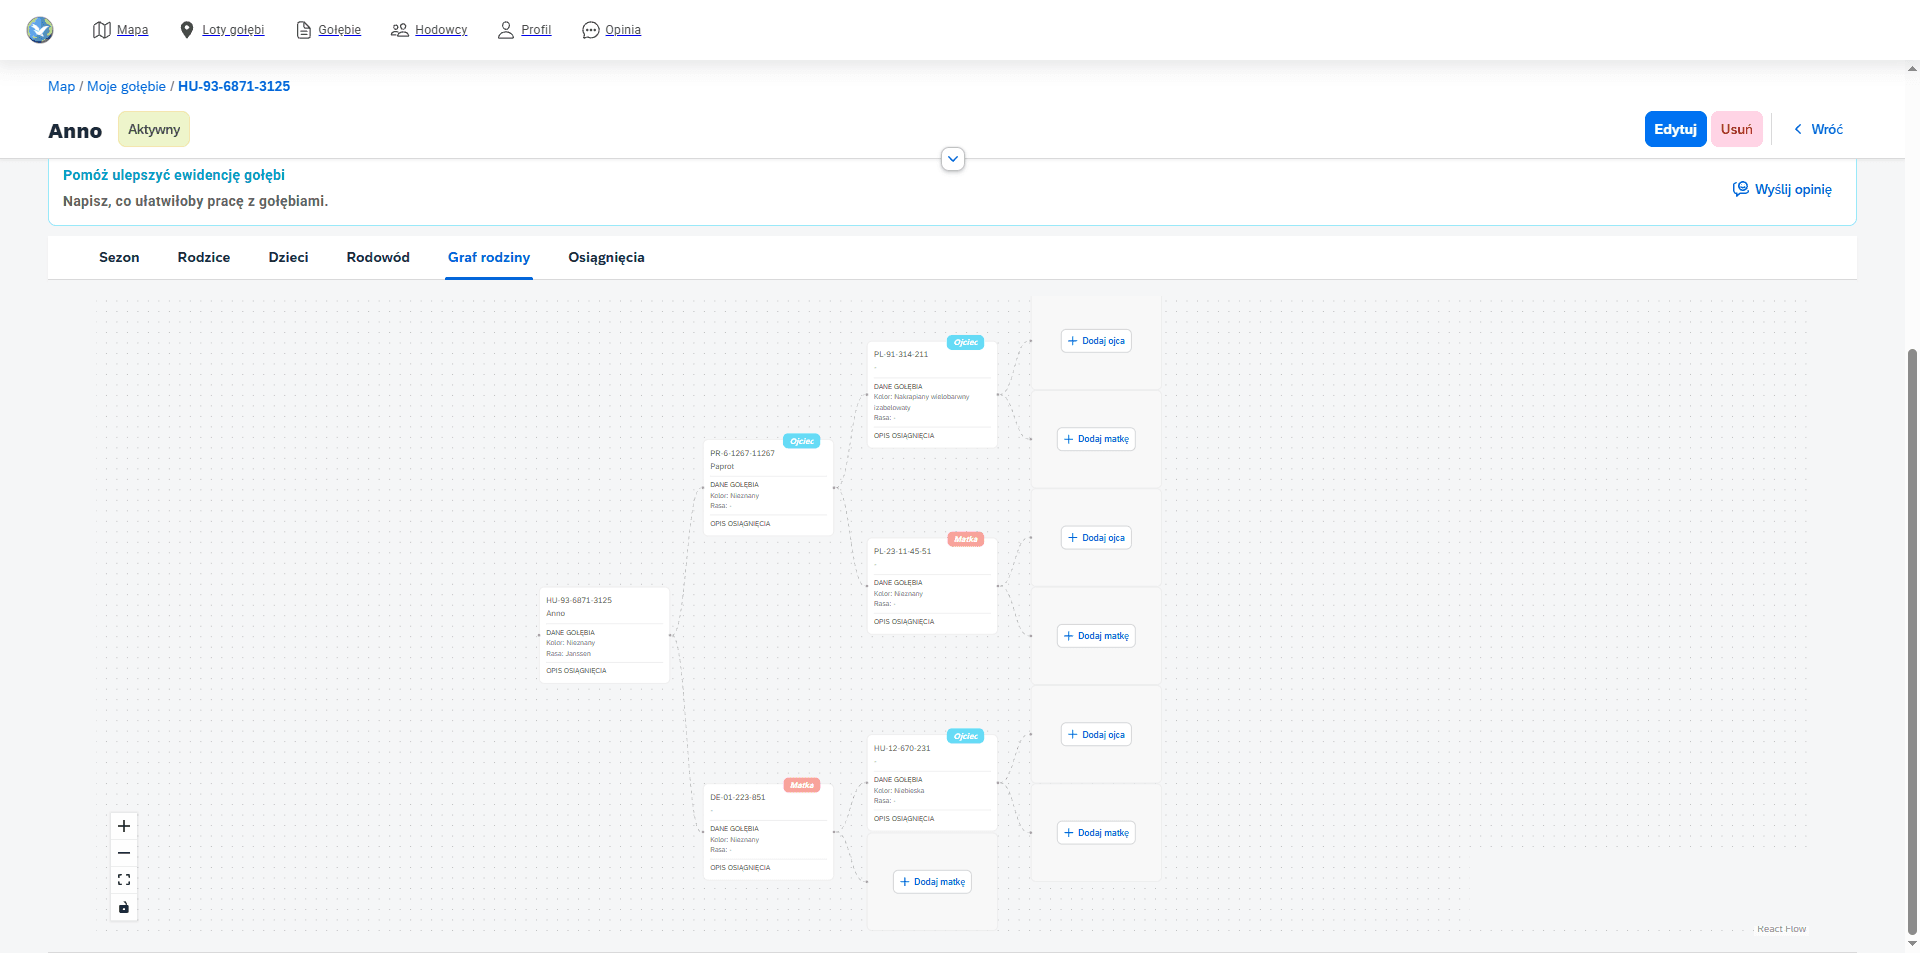Screen dimensions: 1920x953
Task: Open the Rodzice tab
Action: coord(204,257)
